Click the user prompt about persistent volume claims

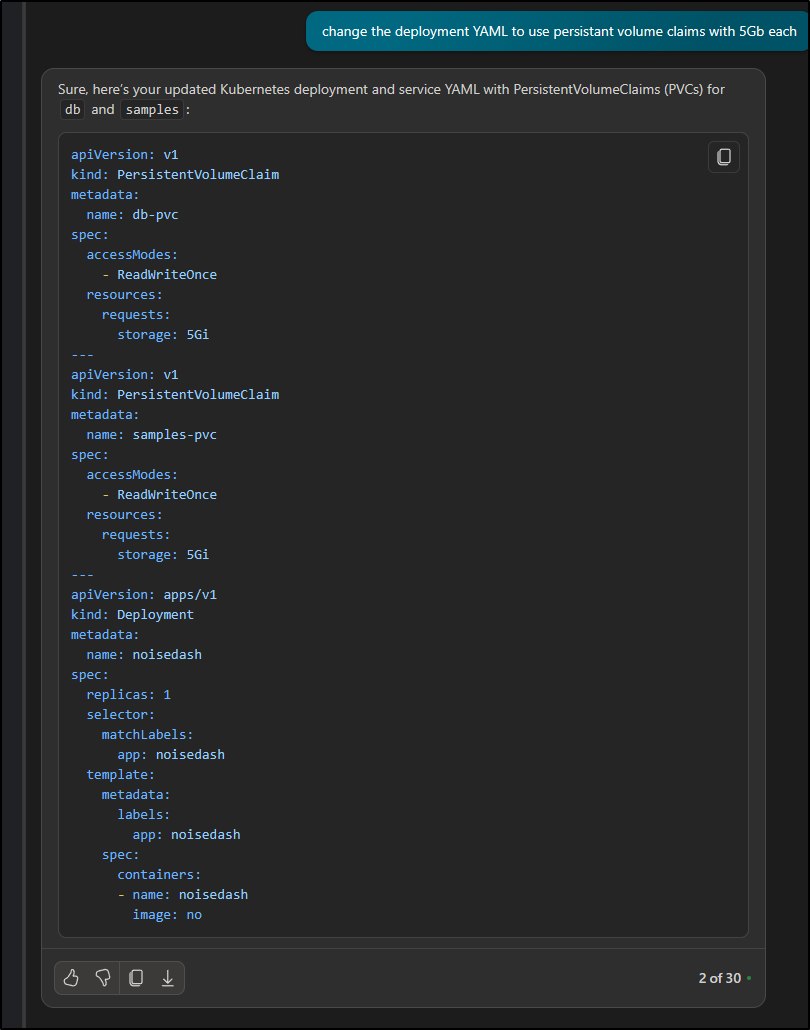pyautogui.click(x=558, y=32)
